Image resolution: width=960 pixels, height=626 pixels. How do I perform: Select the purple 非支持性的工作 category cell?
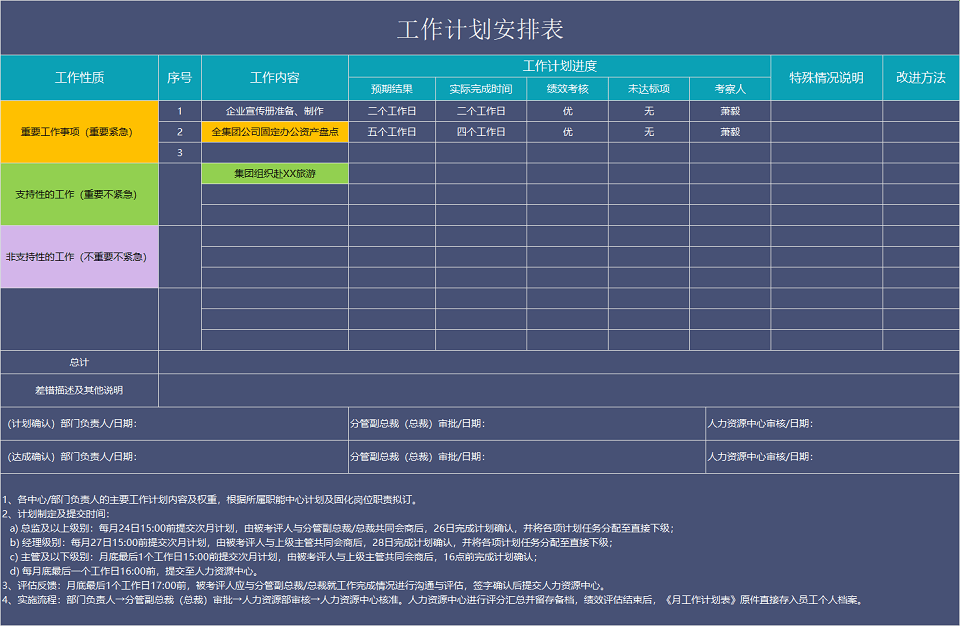[x=79, y=257]
